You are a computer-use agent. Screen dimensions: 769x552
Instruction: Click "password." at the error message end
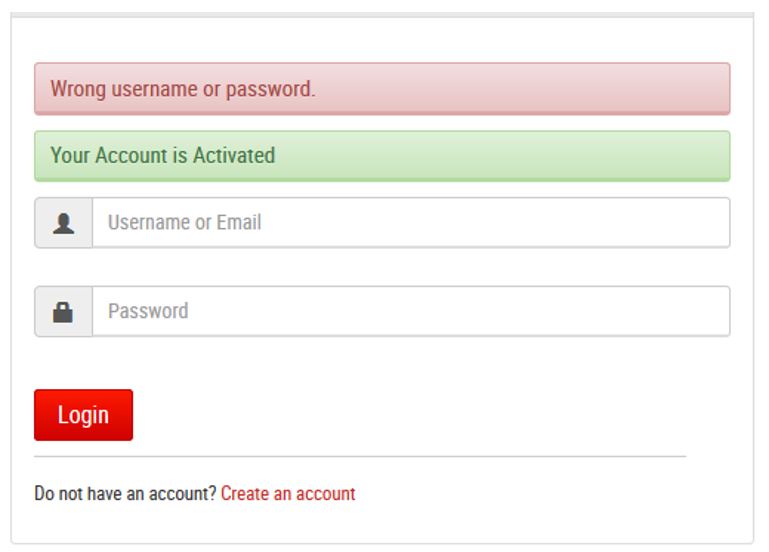point(270,89)
